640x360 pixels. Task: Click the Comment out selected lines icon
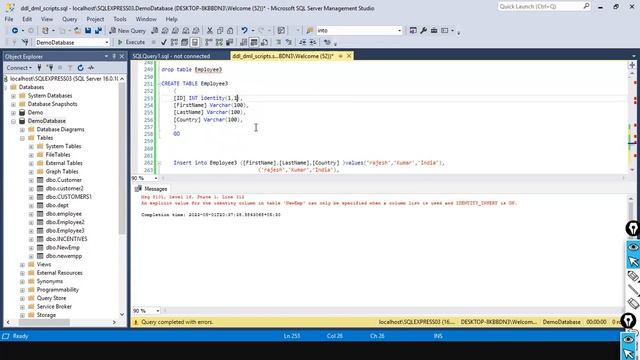(278, 42)
